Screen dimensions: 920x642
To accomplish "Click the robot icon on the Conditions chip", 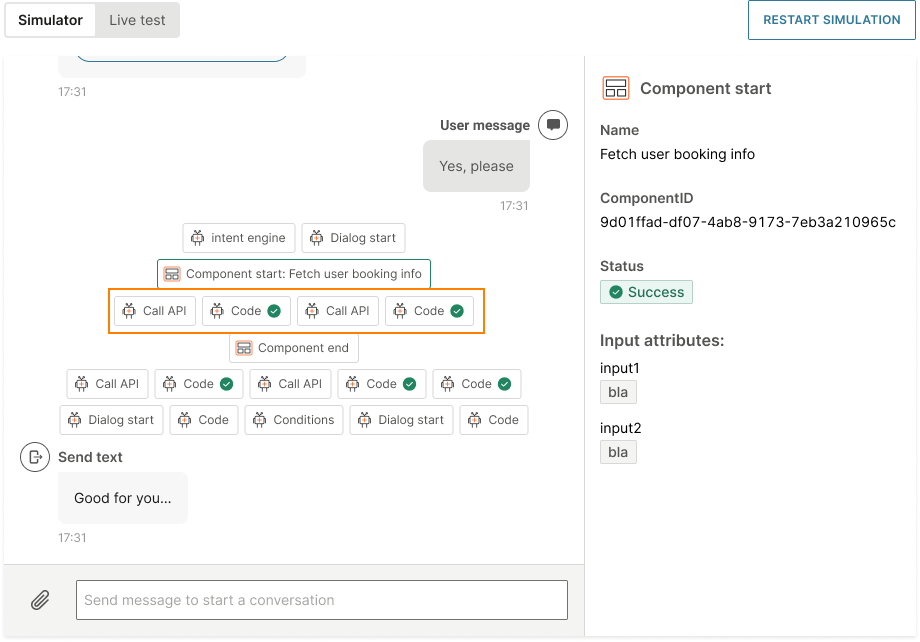I will point(259,420).
